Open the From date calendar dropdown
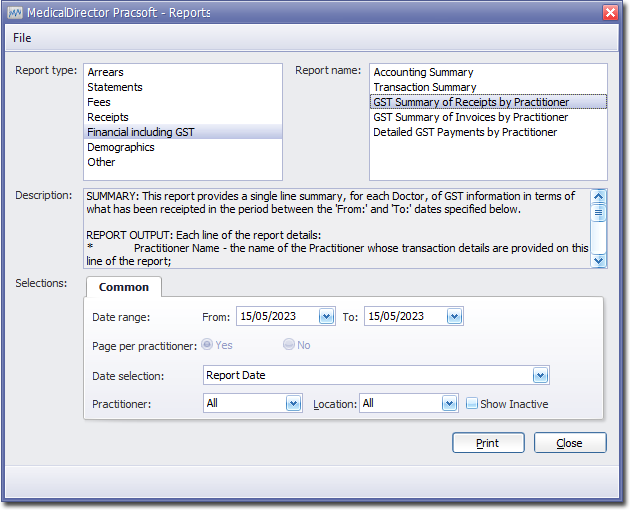The width and height of the screenshot is (631, 511). tap(326, 316)
